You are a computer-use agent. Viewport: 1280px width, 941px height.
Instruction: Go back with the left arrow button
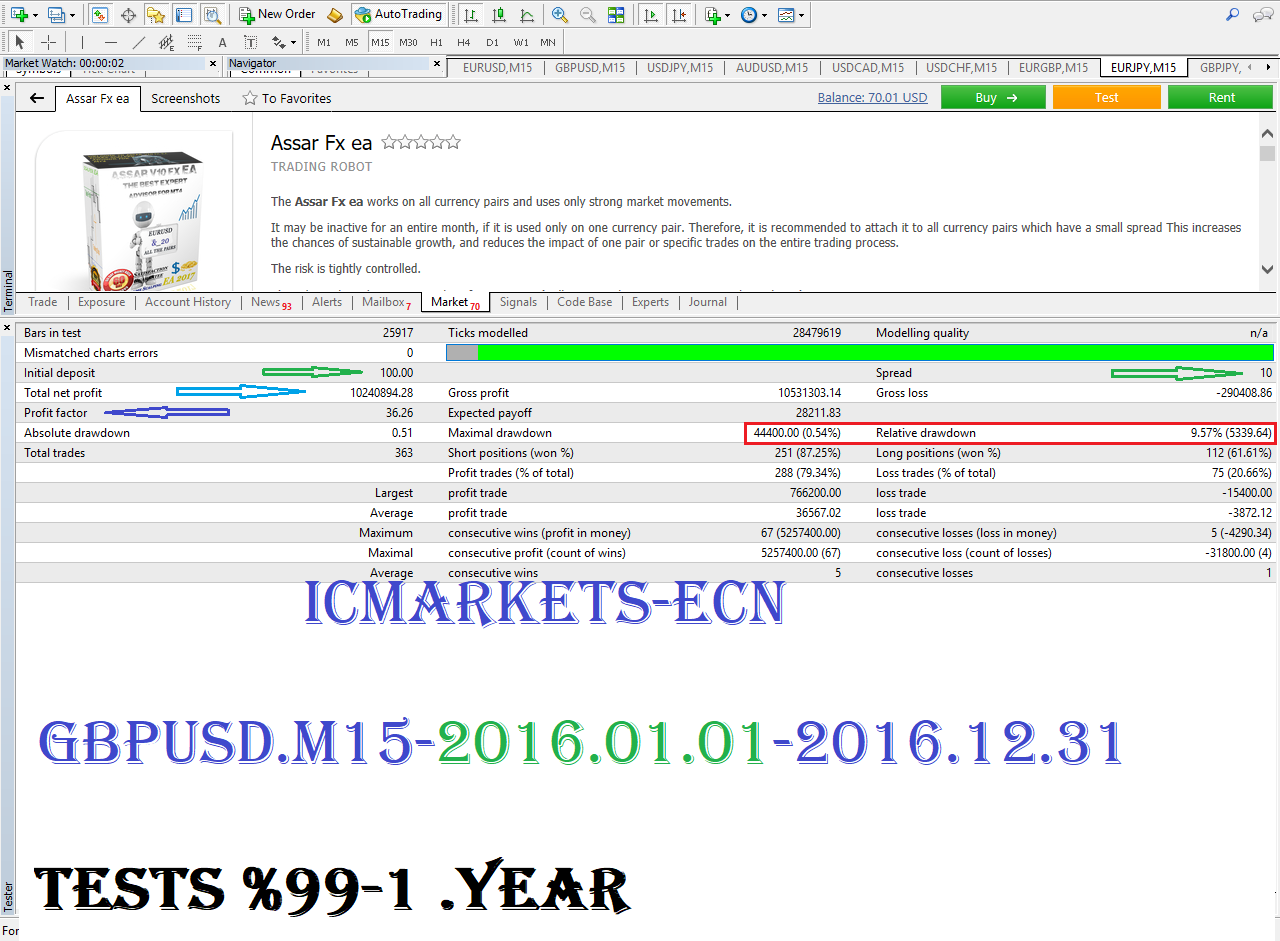(37, 98)
